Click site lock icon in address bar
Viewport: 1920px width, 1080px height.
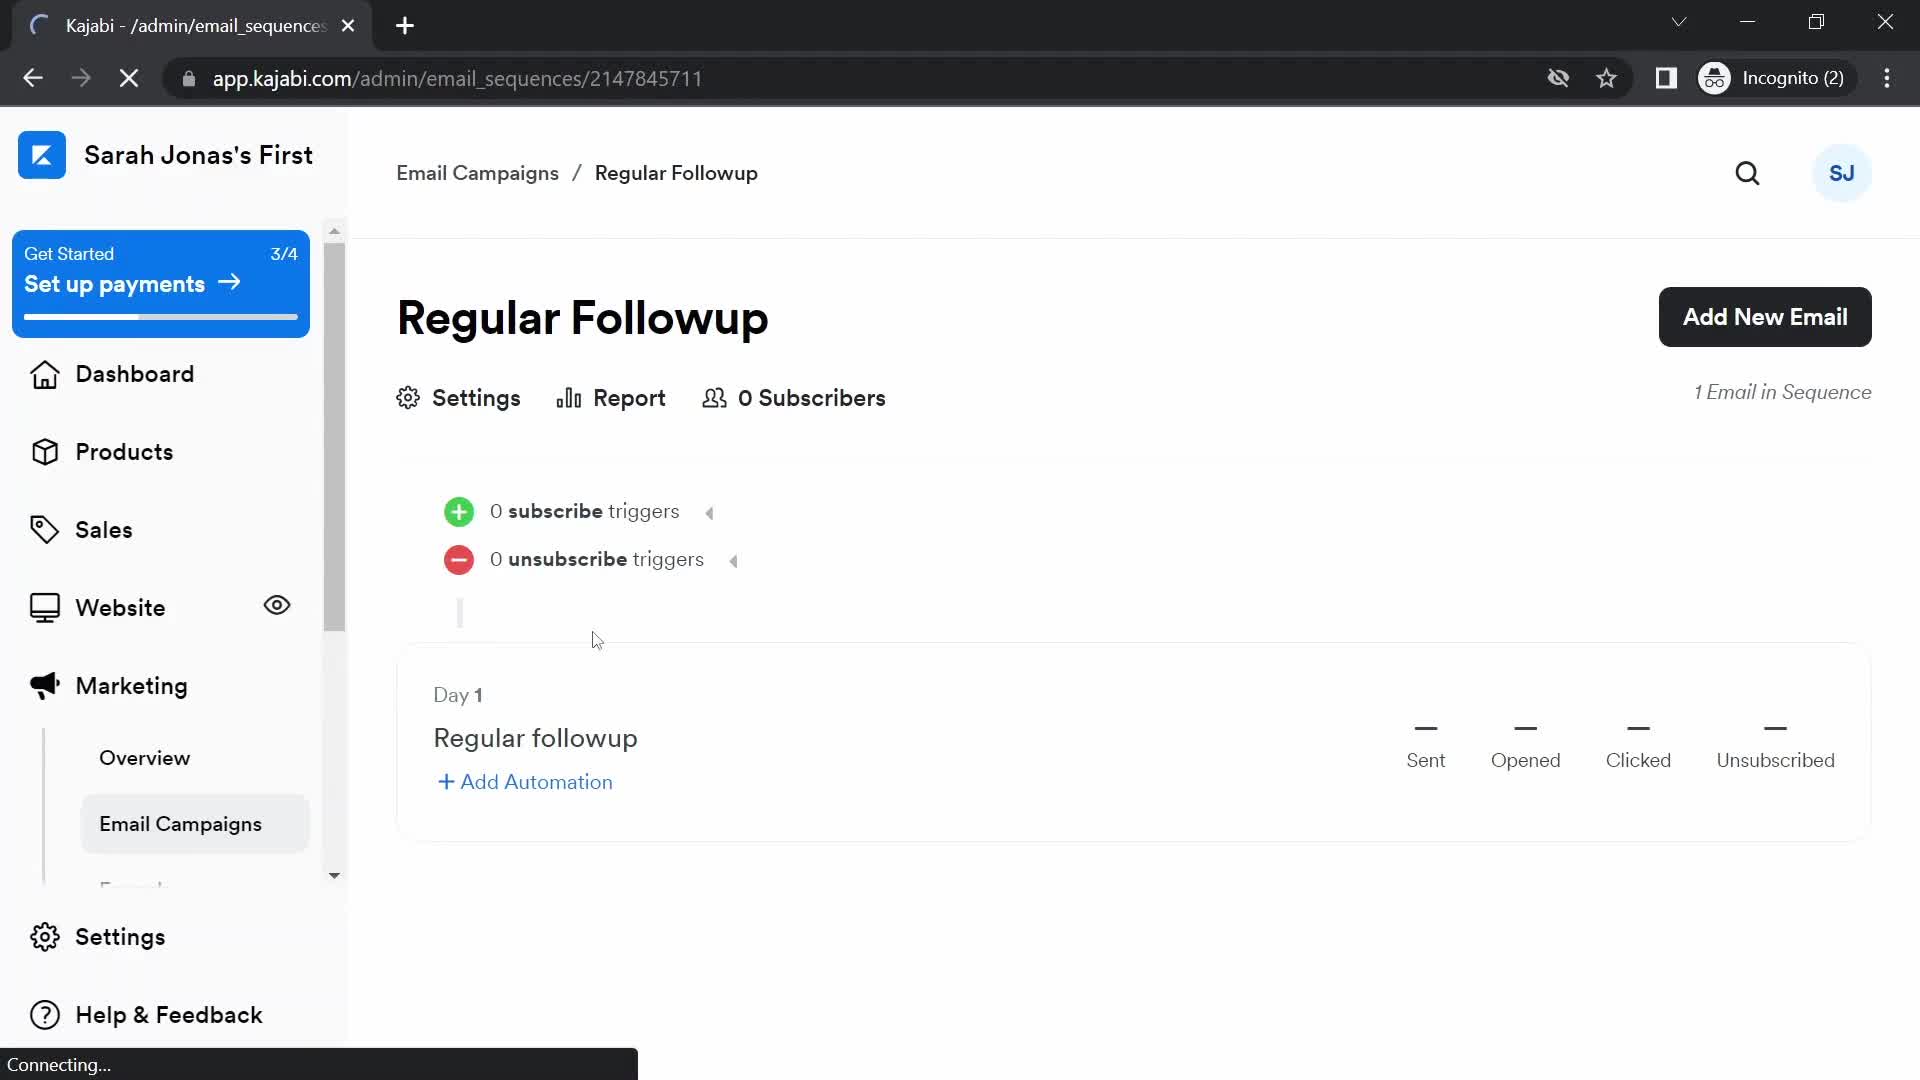tap(188, 78)
